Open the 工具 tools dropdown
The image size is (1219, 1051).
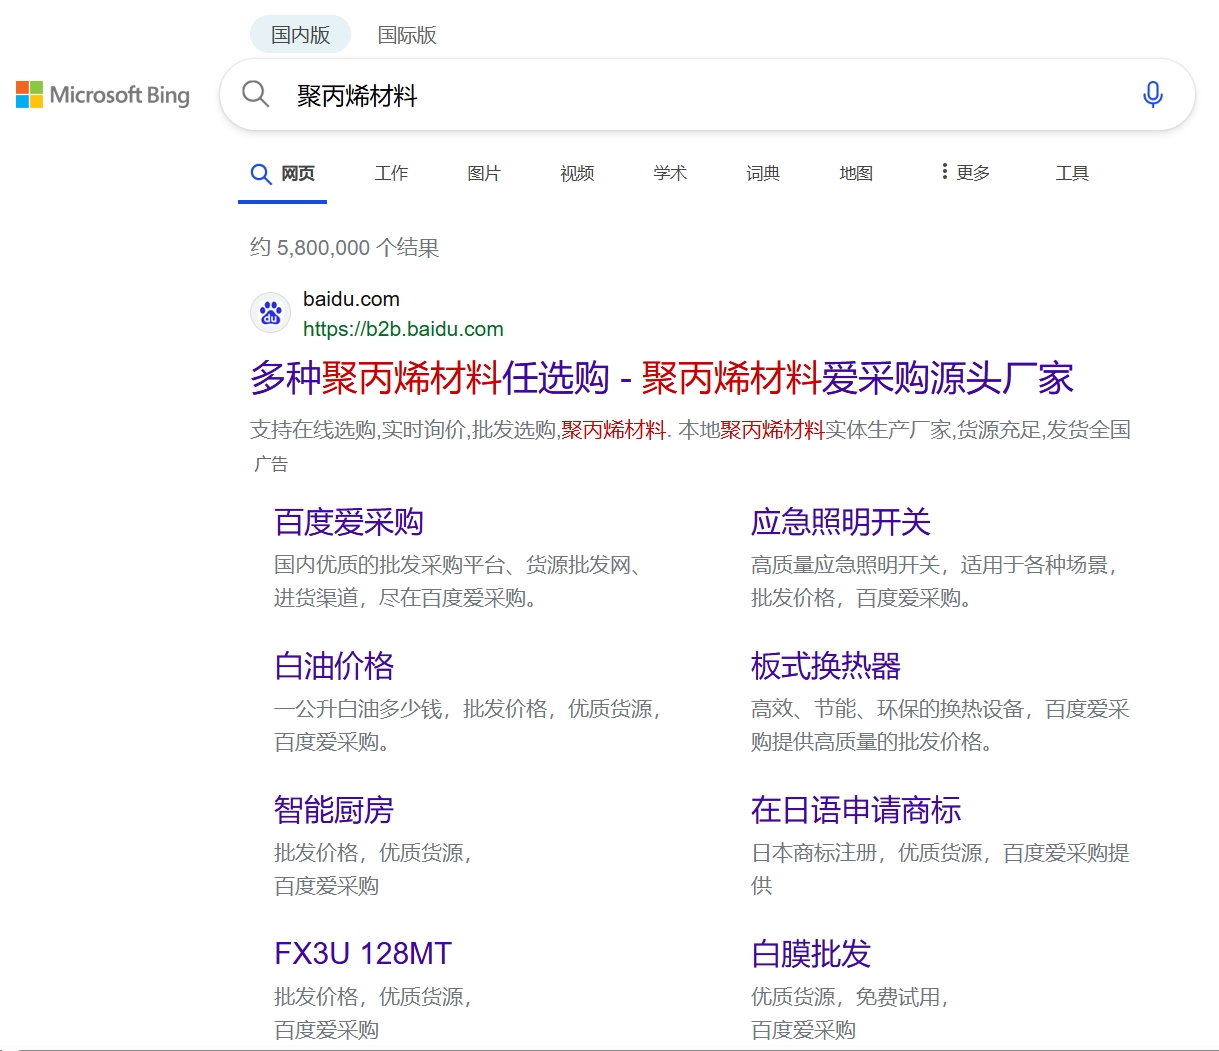coord(1072,172)
